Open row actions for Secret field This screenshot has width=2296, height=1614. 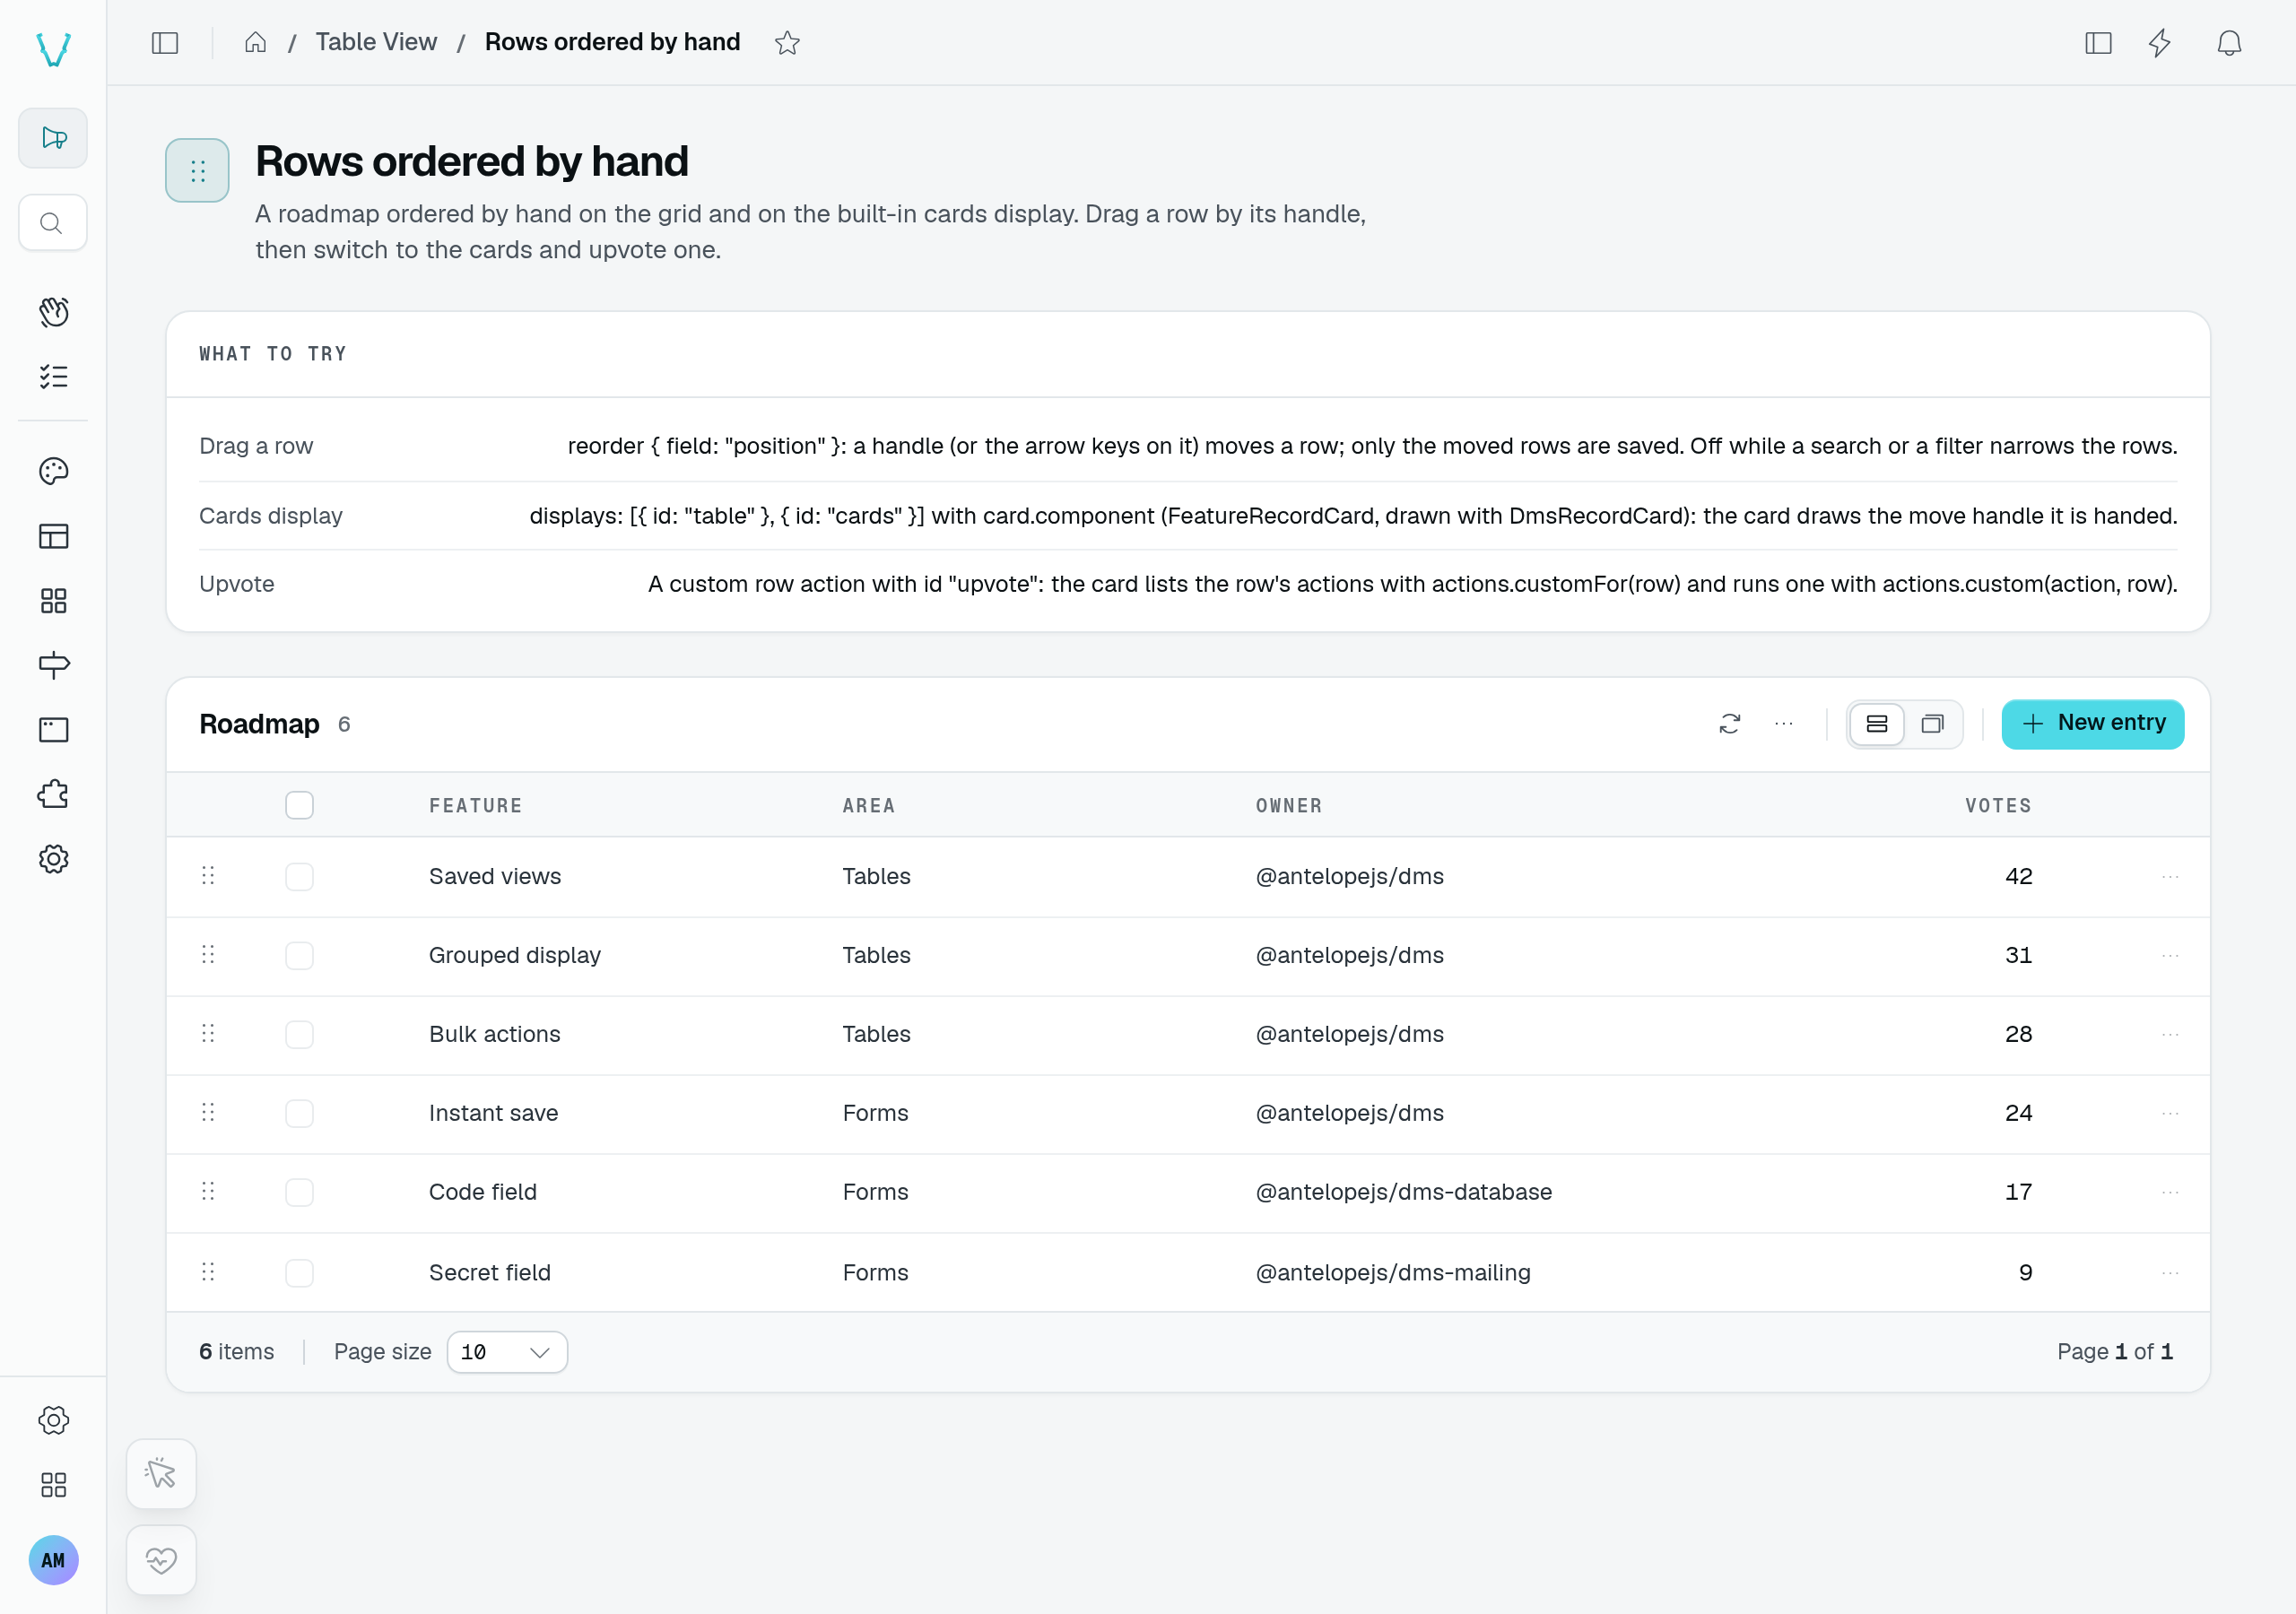[x=2170, y=1272]
